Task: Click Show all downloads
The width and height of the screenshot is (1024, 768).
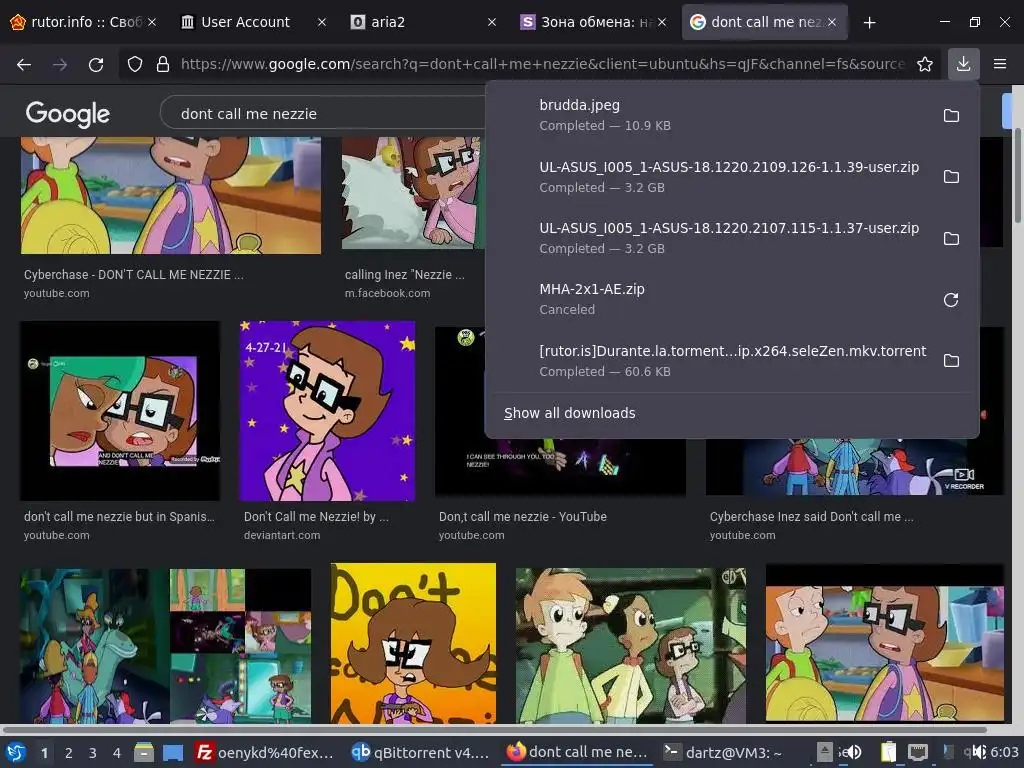Action: coord(569,413)
